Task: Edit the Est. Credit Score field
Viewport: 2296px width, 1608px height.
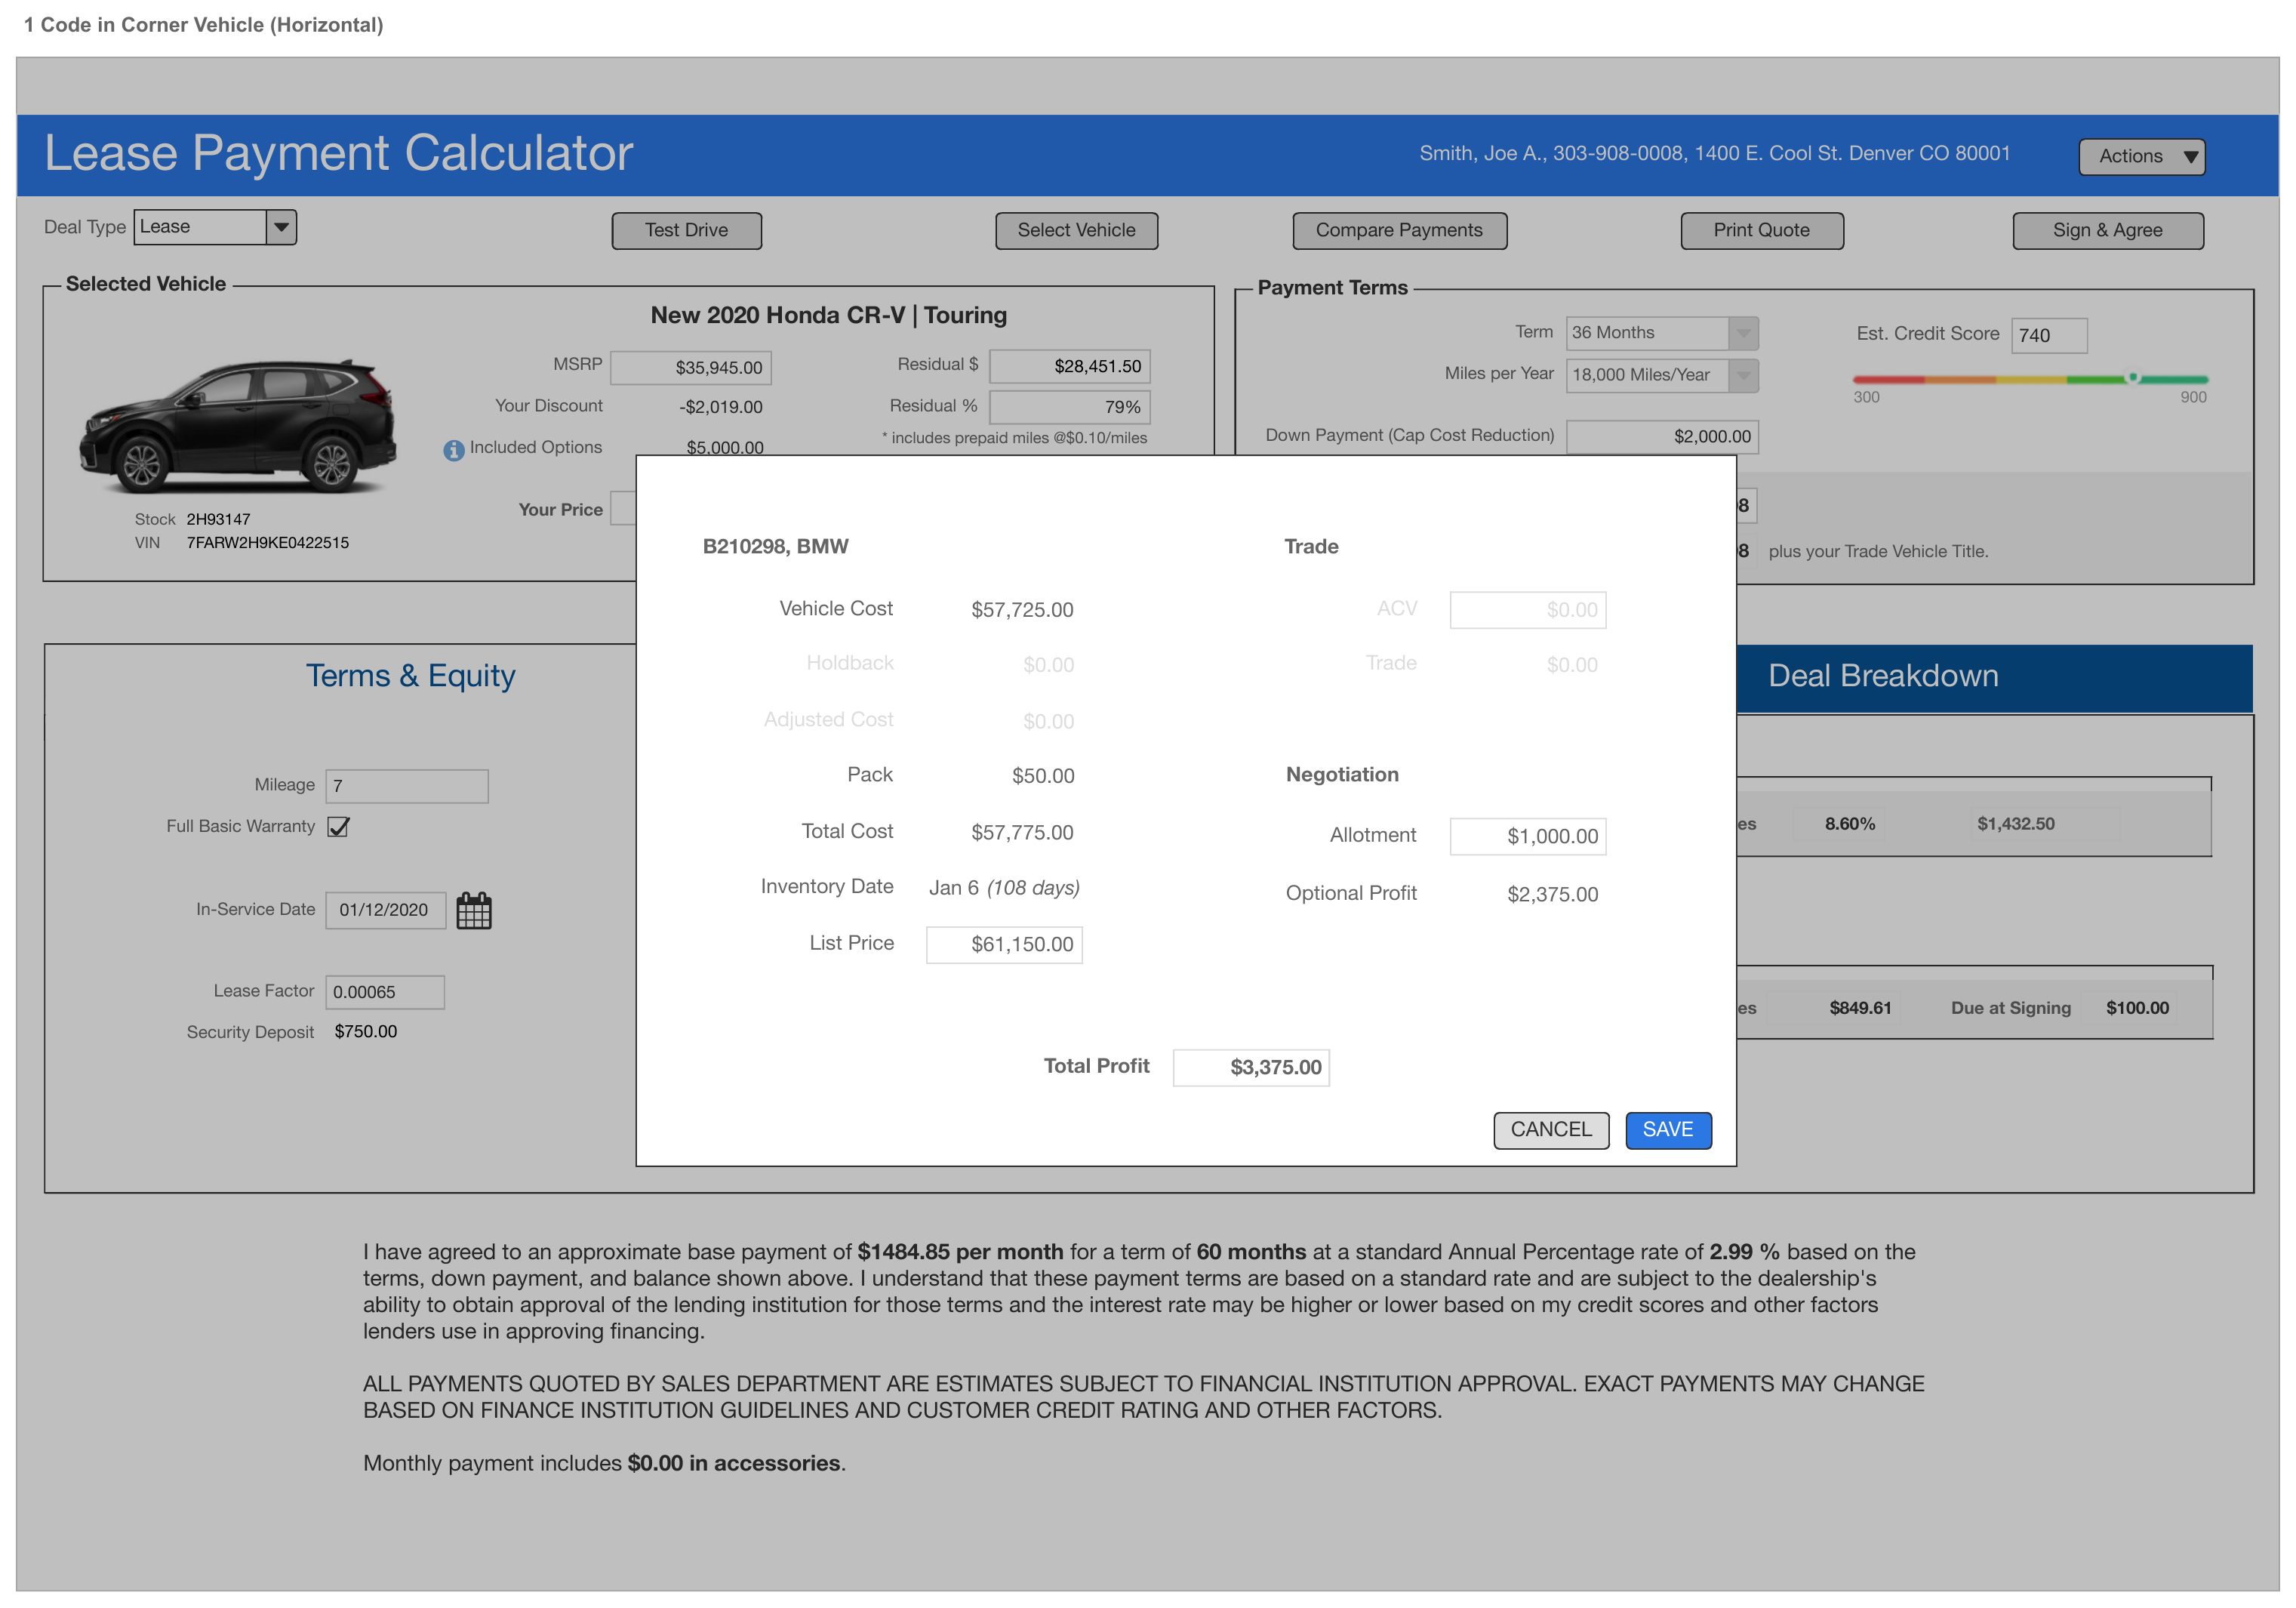Action: click(2049, 335)
